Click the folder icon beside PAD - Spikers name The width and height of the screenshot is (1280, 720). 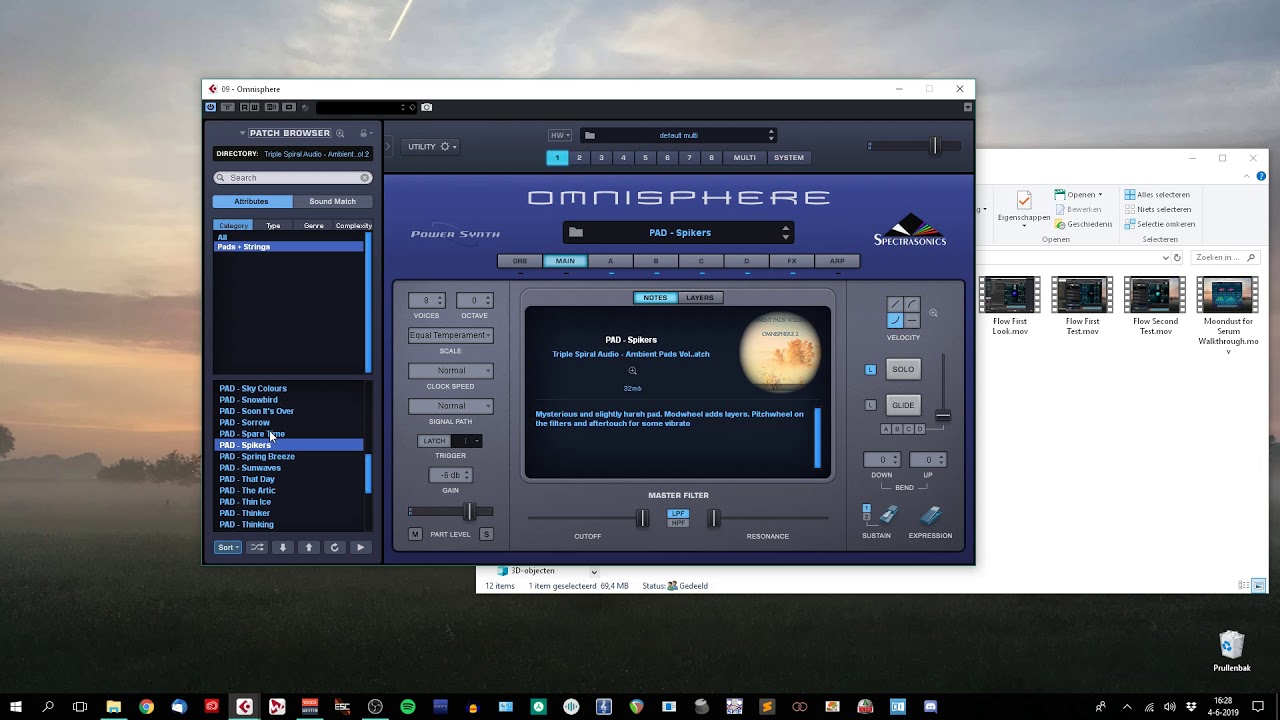pos(576,232)
